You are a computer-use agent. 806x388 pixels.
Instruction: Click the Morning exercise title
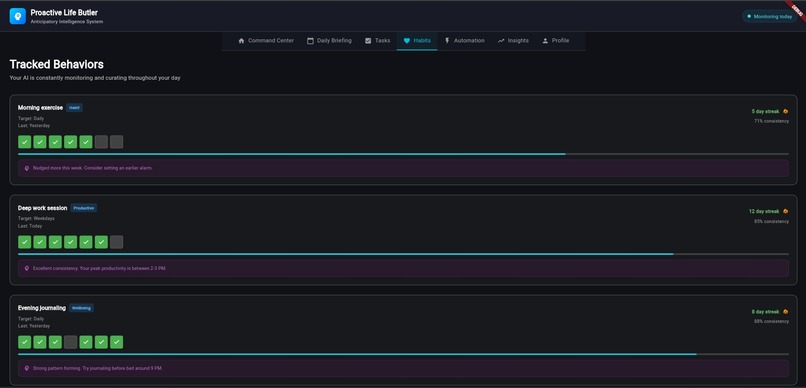[x=40, y=108]
